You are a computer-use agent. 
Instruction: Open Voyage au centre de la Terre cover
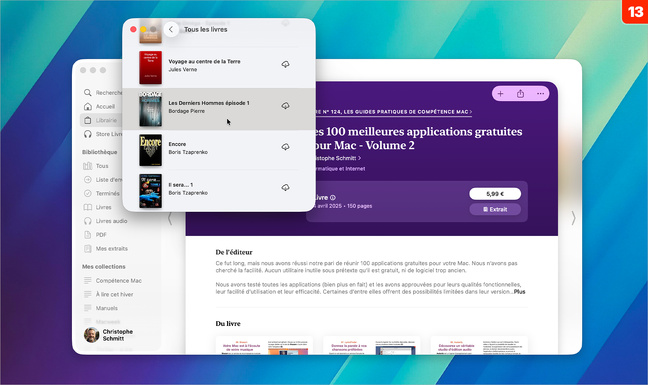click(x=150, y=68)
